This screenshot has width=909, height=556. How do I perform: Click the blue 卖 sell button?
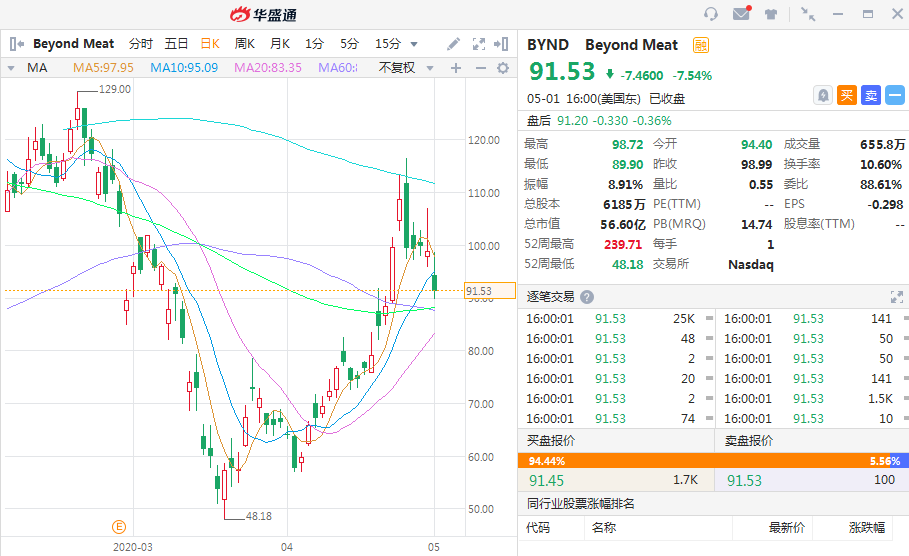871,95
